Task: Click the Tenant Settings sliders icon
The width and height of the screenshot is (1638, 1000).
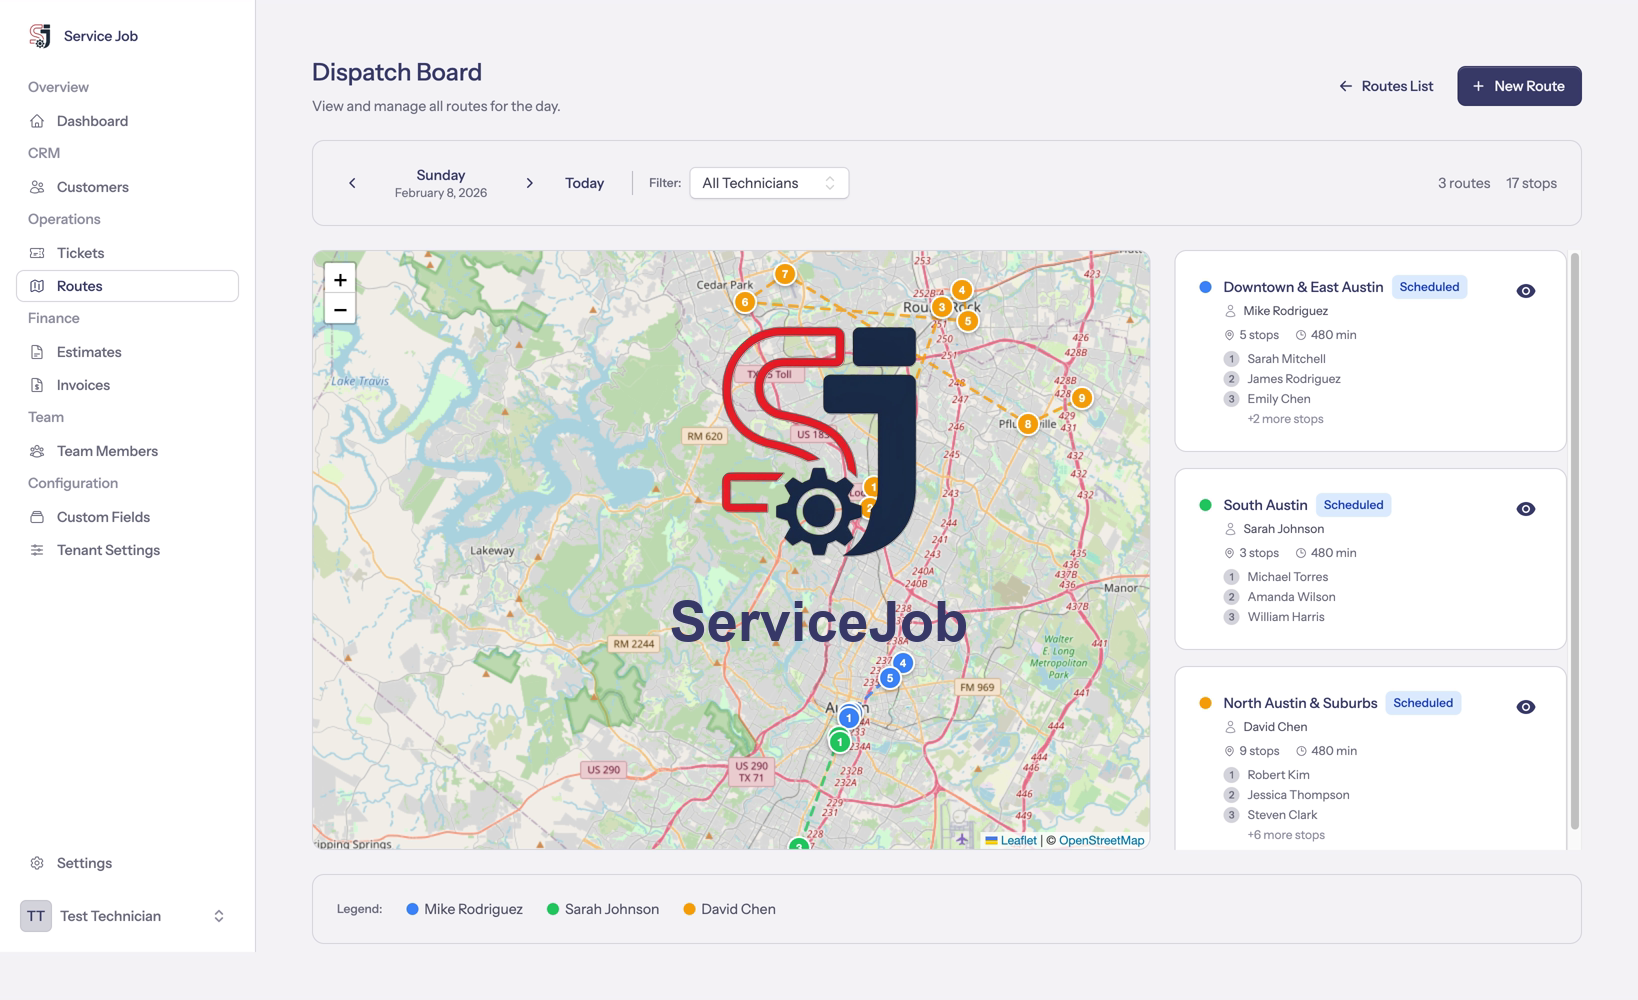Action: pyautogui.click(x=37, y=549)
